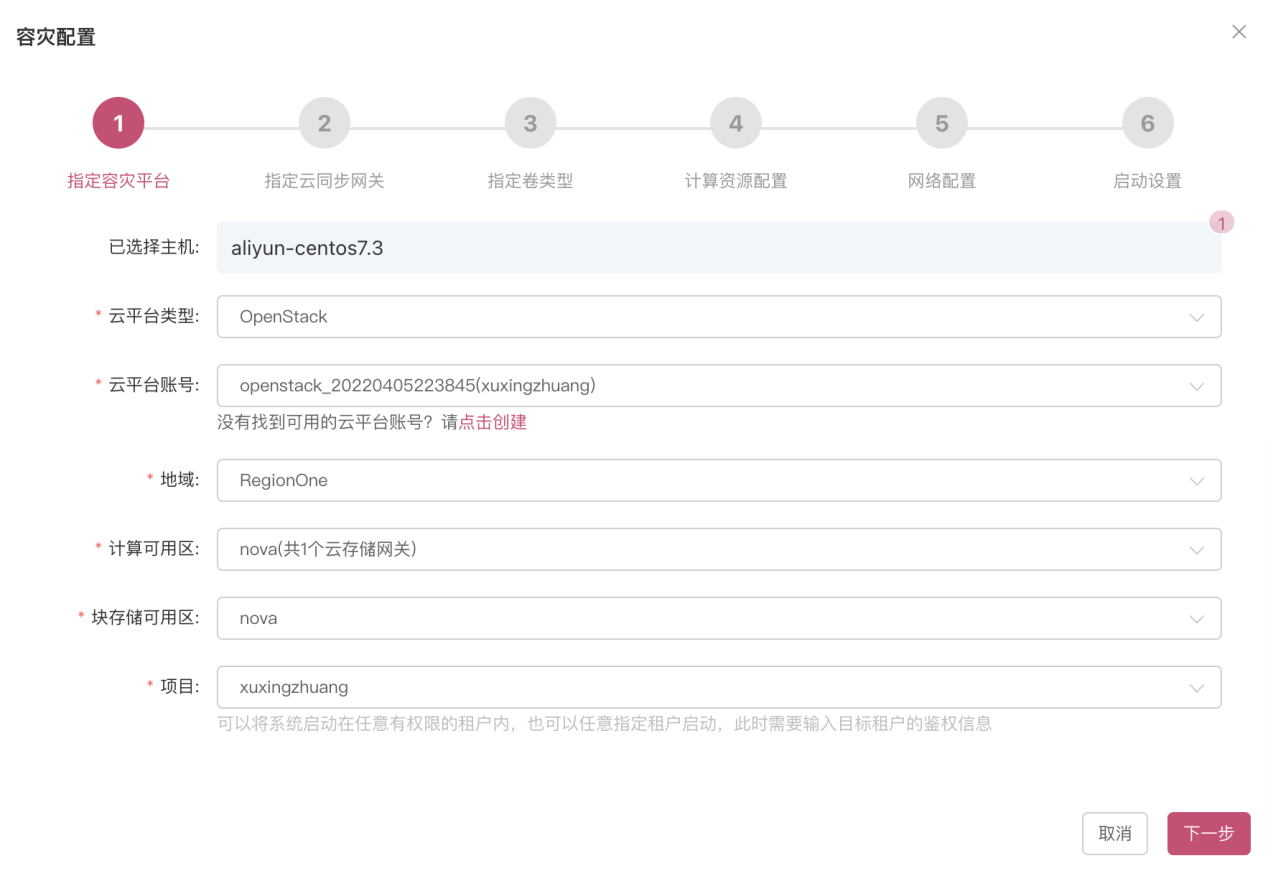Select the 网络配置 step label

click(941, 181)
